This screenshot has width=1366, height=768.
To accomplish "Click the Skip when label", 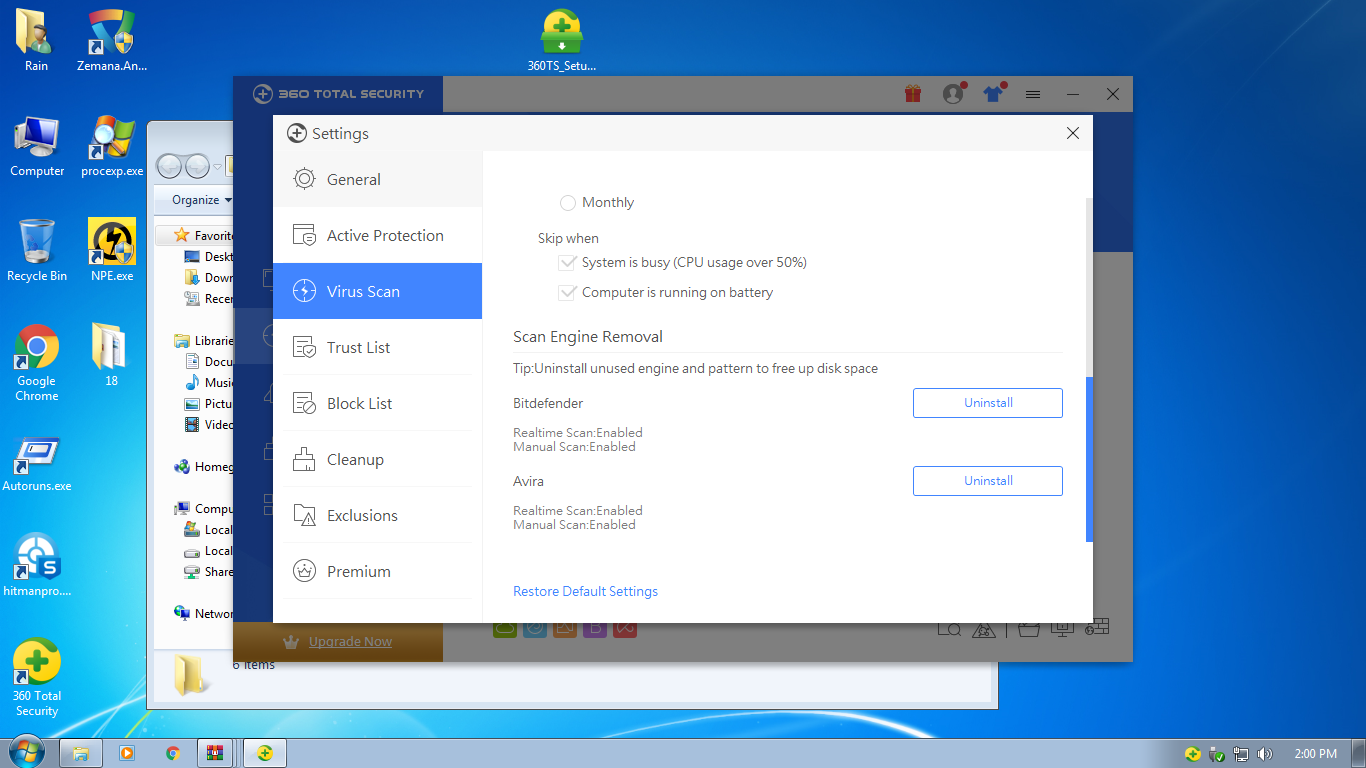I will (x=568, y=239).
